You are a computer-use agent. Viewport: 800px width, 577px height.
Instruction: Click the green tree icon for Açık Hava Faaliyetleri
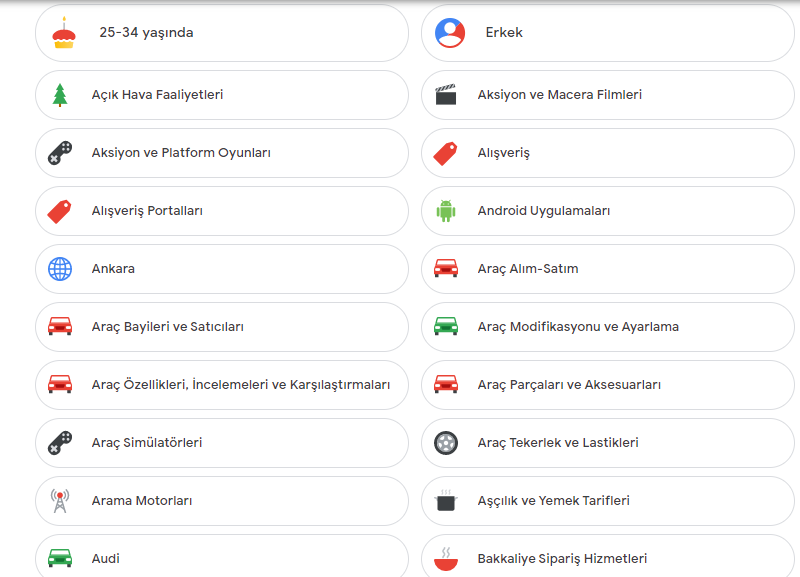coord(60,95)
